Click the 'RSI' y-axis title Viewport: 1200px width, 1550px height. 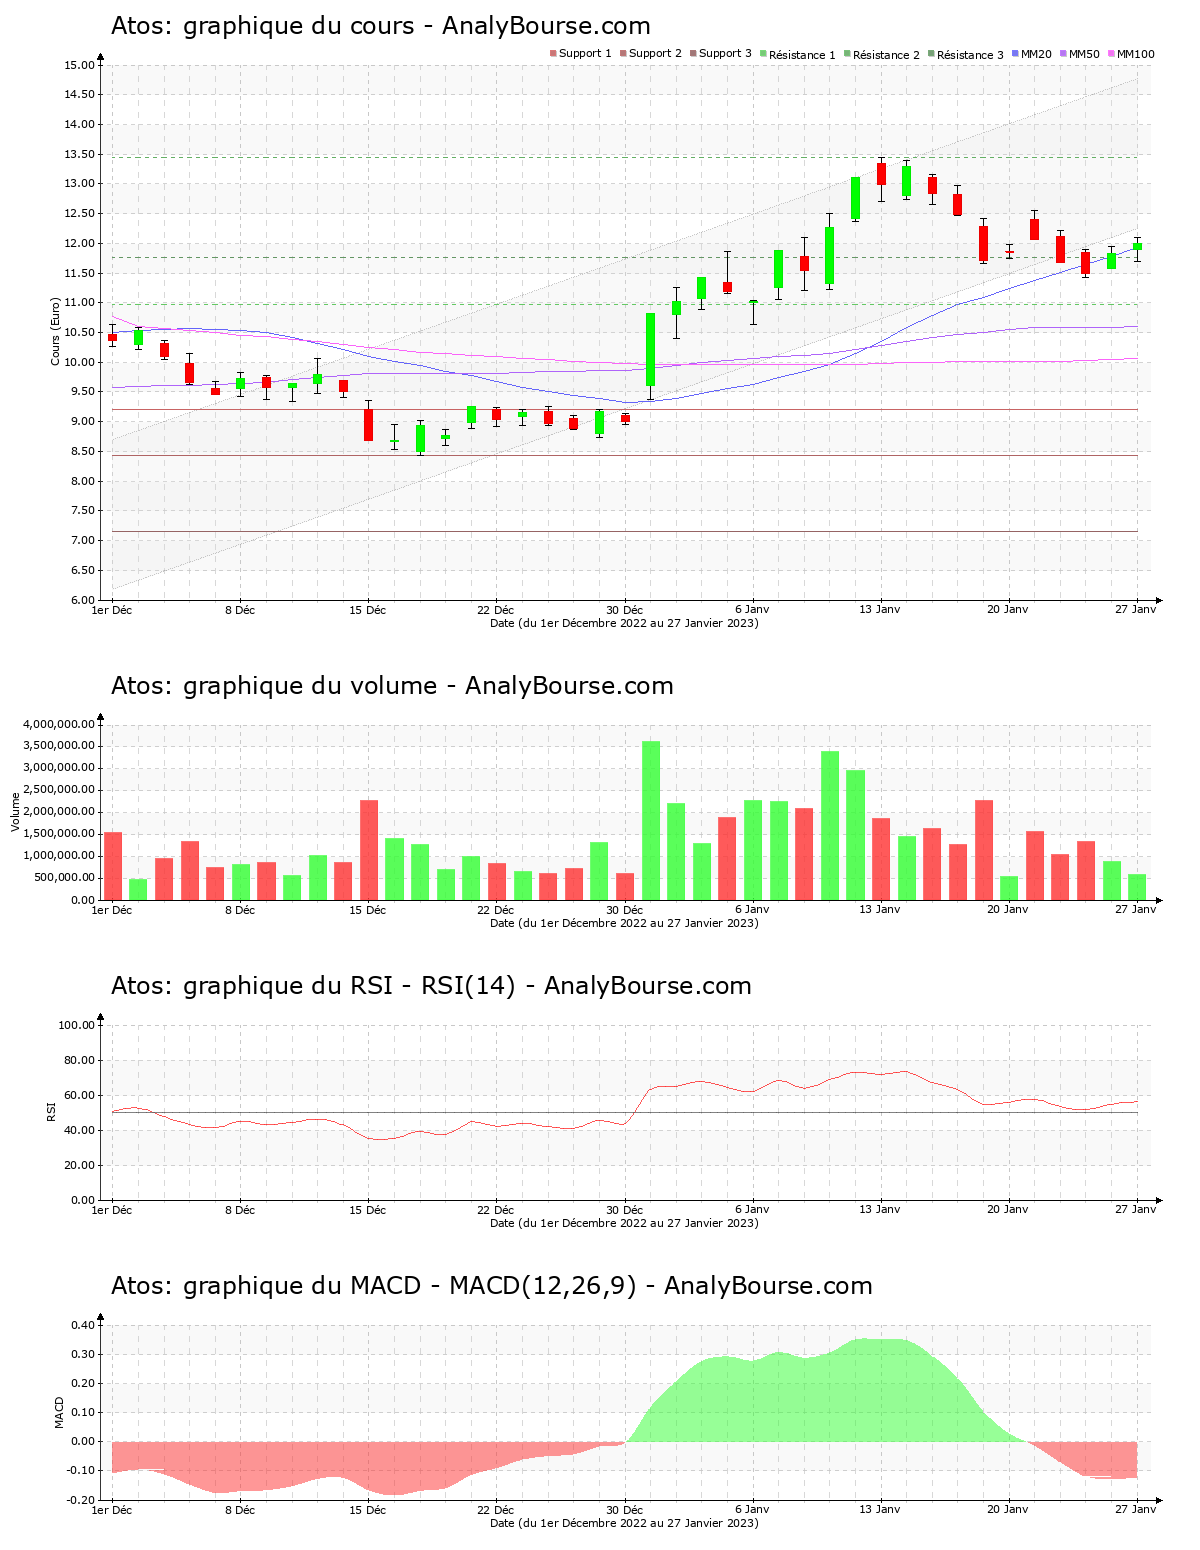click(51, 1111)
